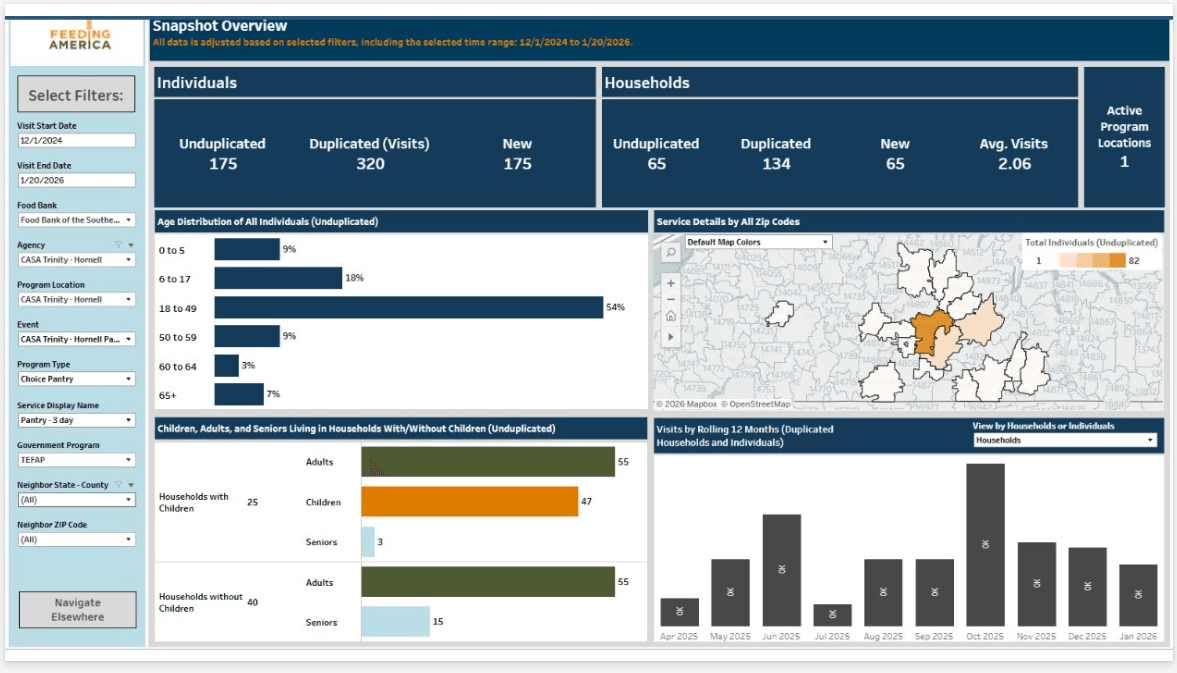Image resolution: width=1177 pixels, height=673 pixels.
Task: Click filter funnel icon beside Agency
Action: (118, 245)
